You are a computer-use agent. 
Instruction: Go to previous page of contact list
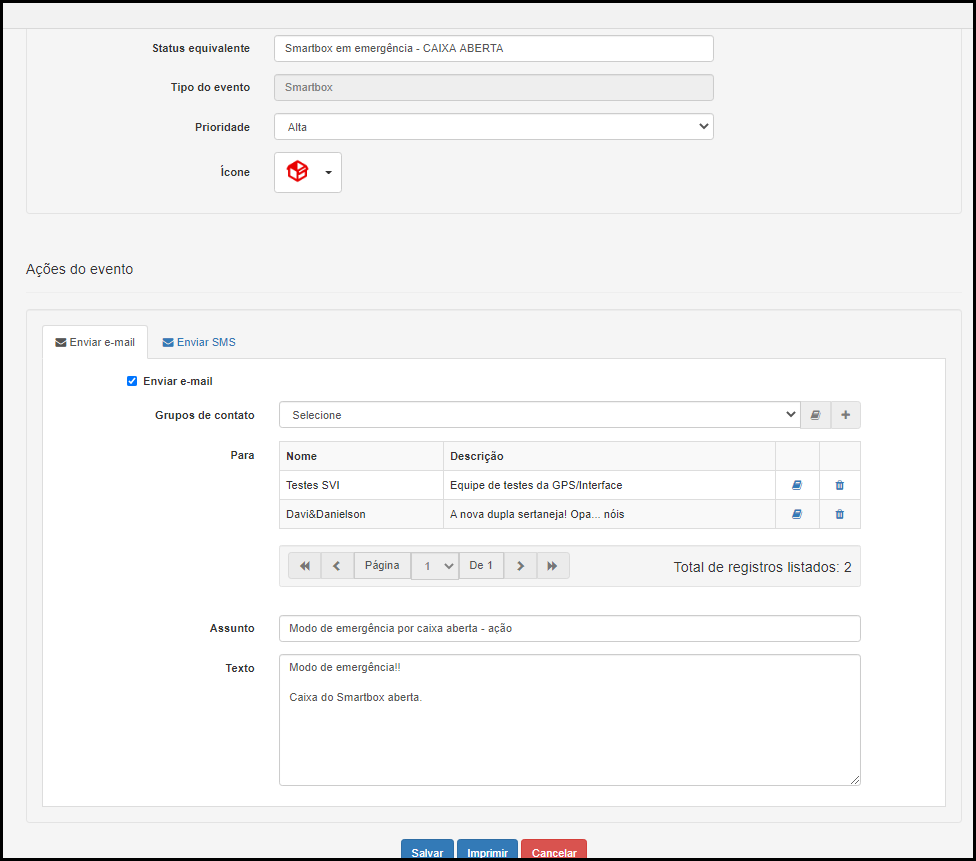(x=337, y=566)
